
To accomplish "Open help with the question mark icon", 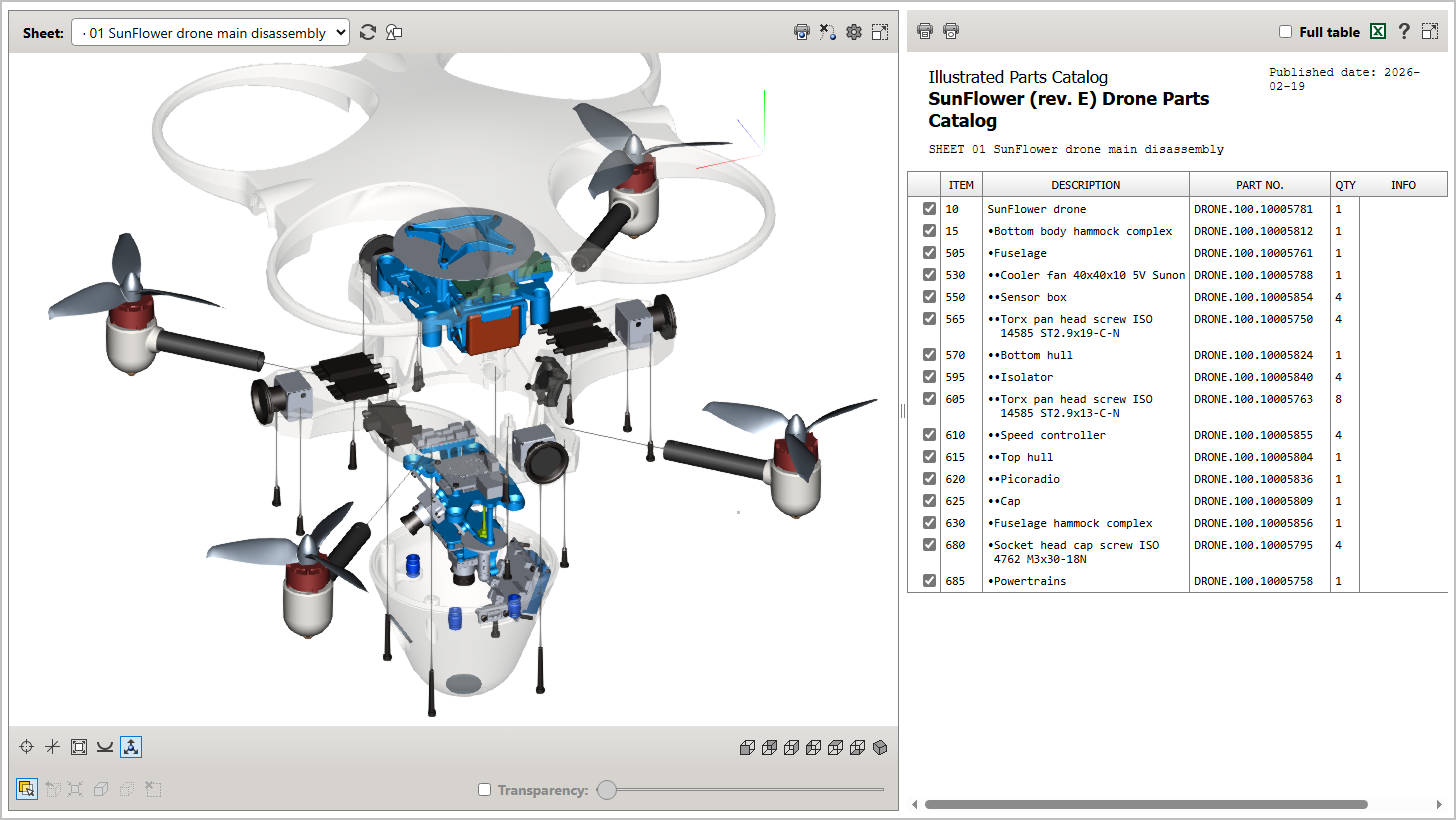I will pyautogui.click(x=1404, y=32).
